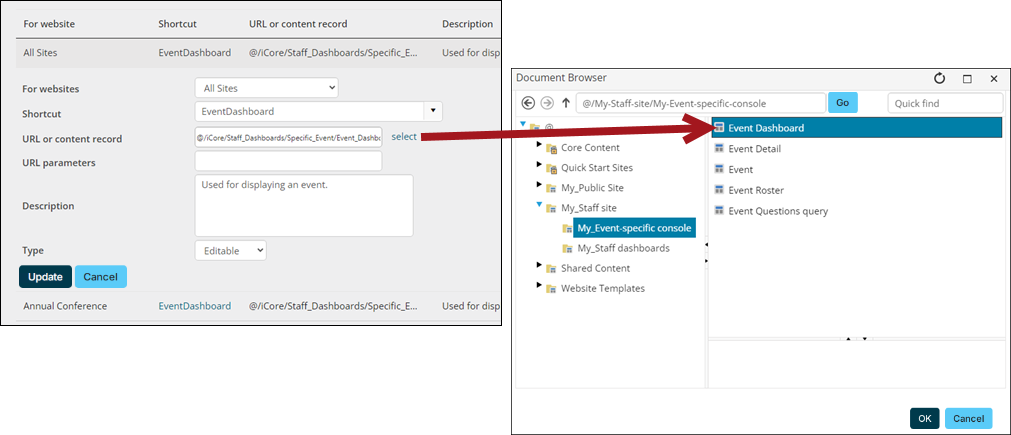Click the Quick Start Sites folder icon

[551, 168]
